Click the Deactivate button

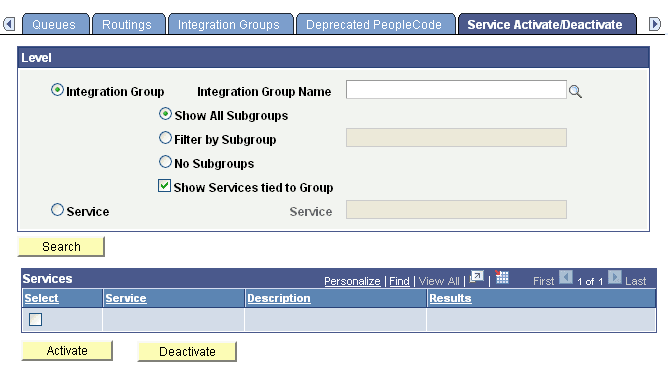187,351
